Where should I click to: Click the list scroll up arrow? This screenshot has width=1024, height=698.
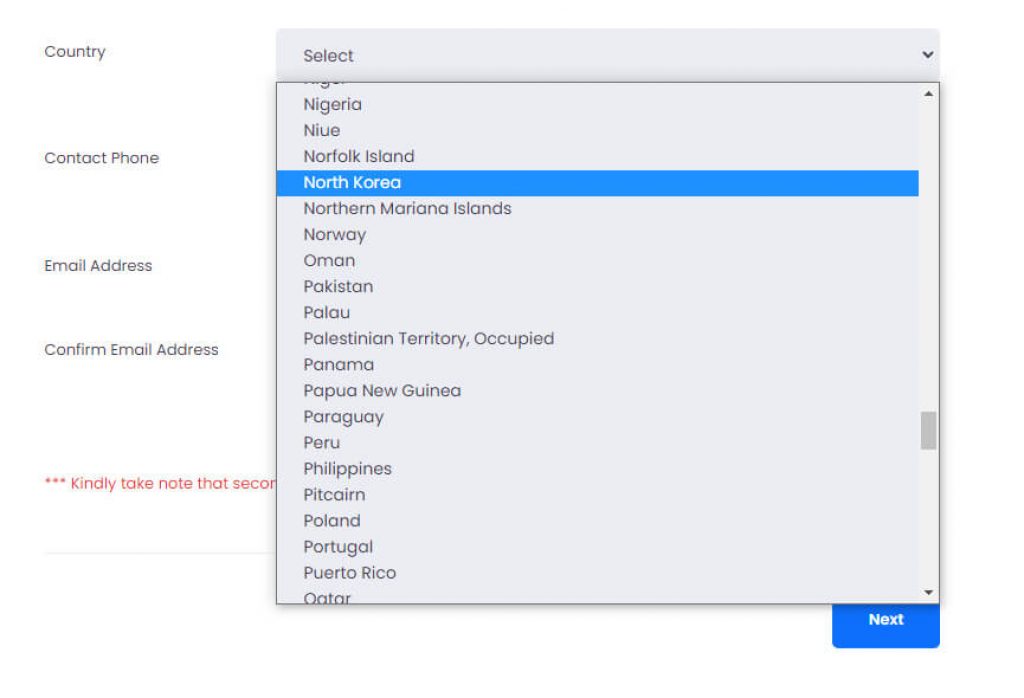[x=929, y=94]
